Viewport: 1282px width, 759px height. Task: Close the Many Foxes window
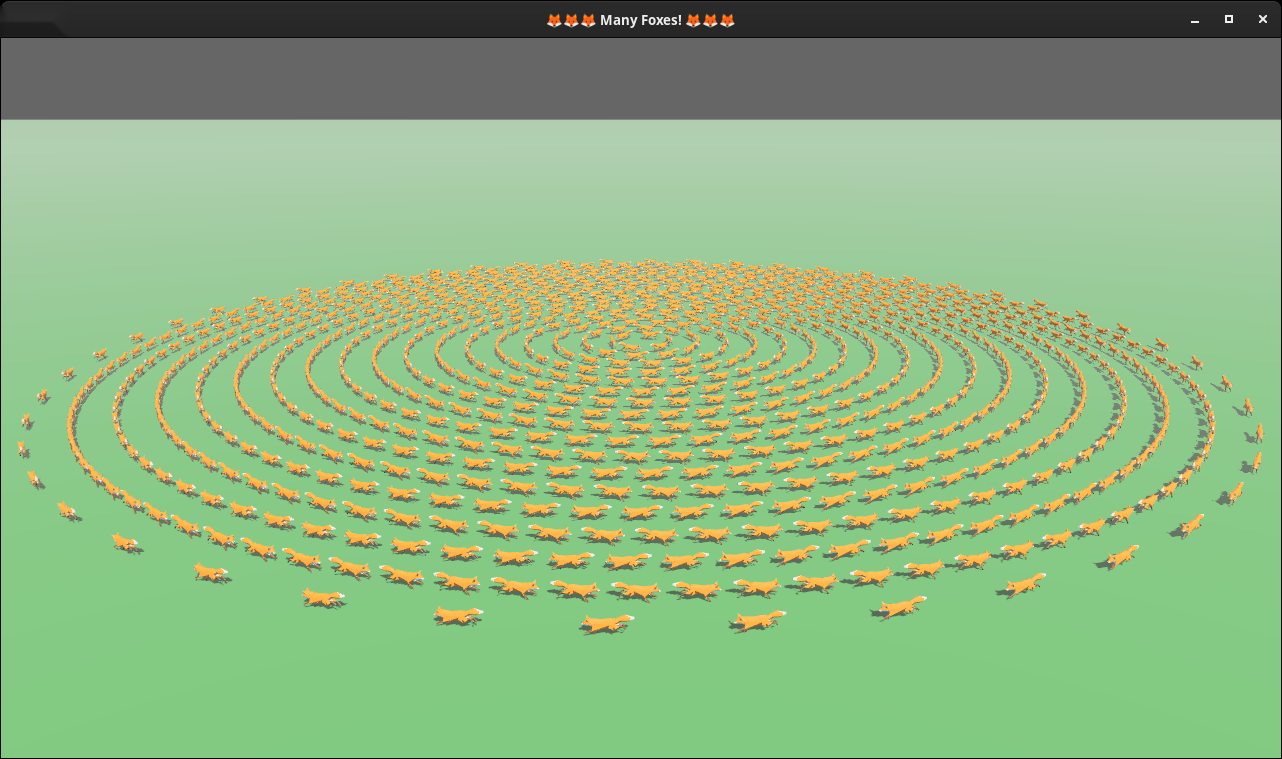[1263, 19]
